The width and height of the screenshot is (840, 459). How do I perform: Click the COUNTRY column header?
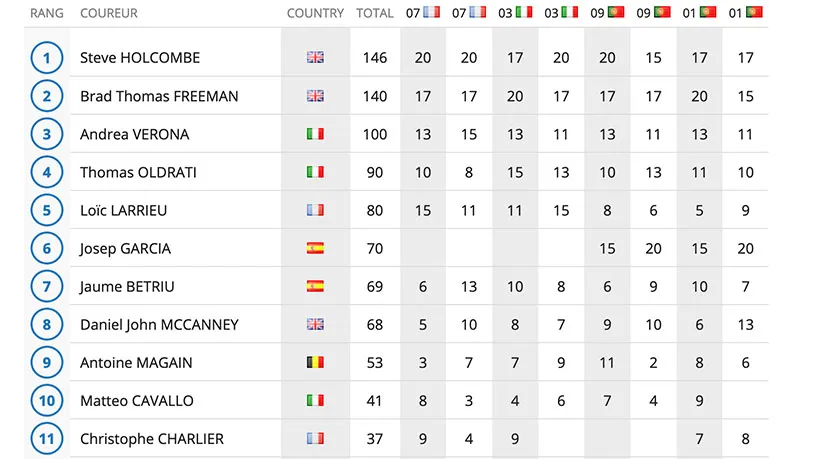315,13
